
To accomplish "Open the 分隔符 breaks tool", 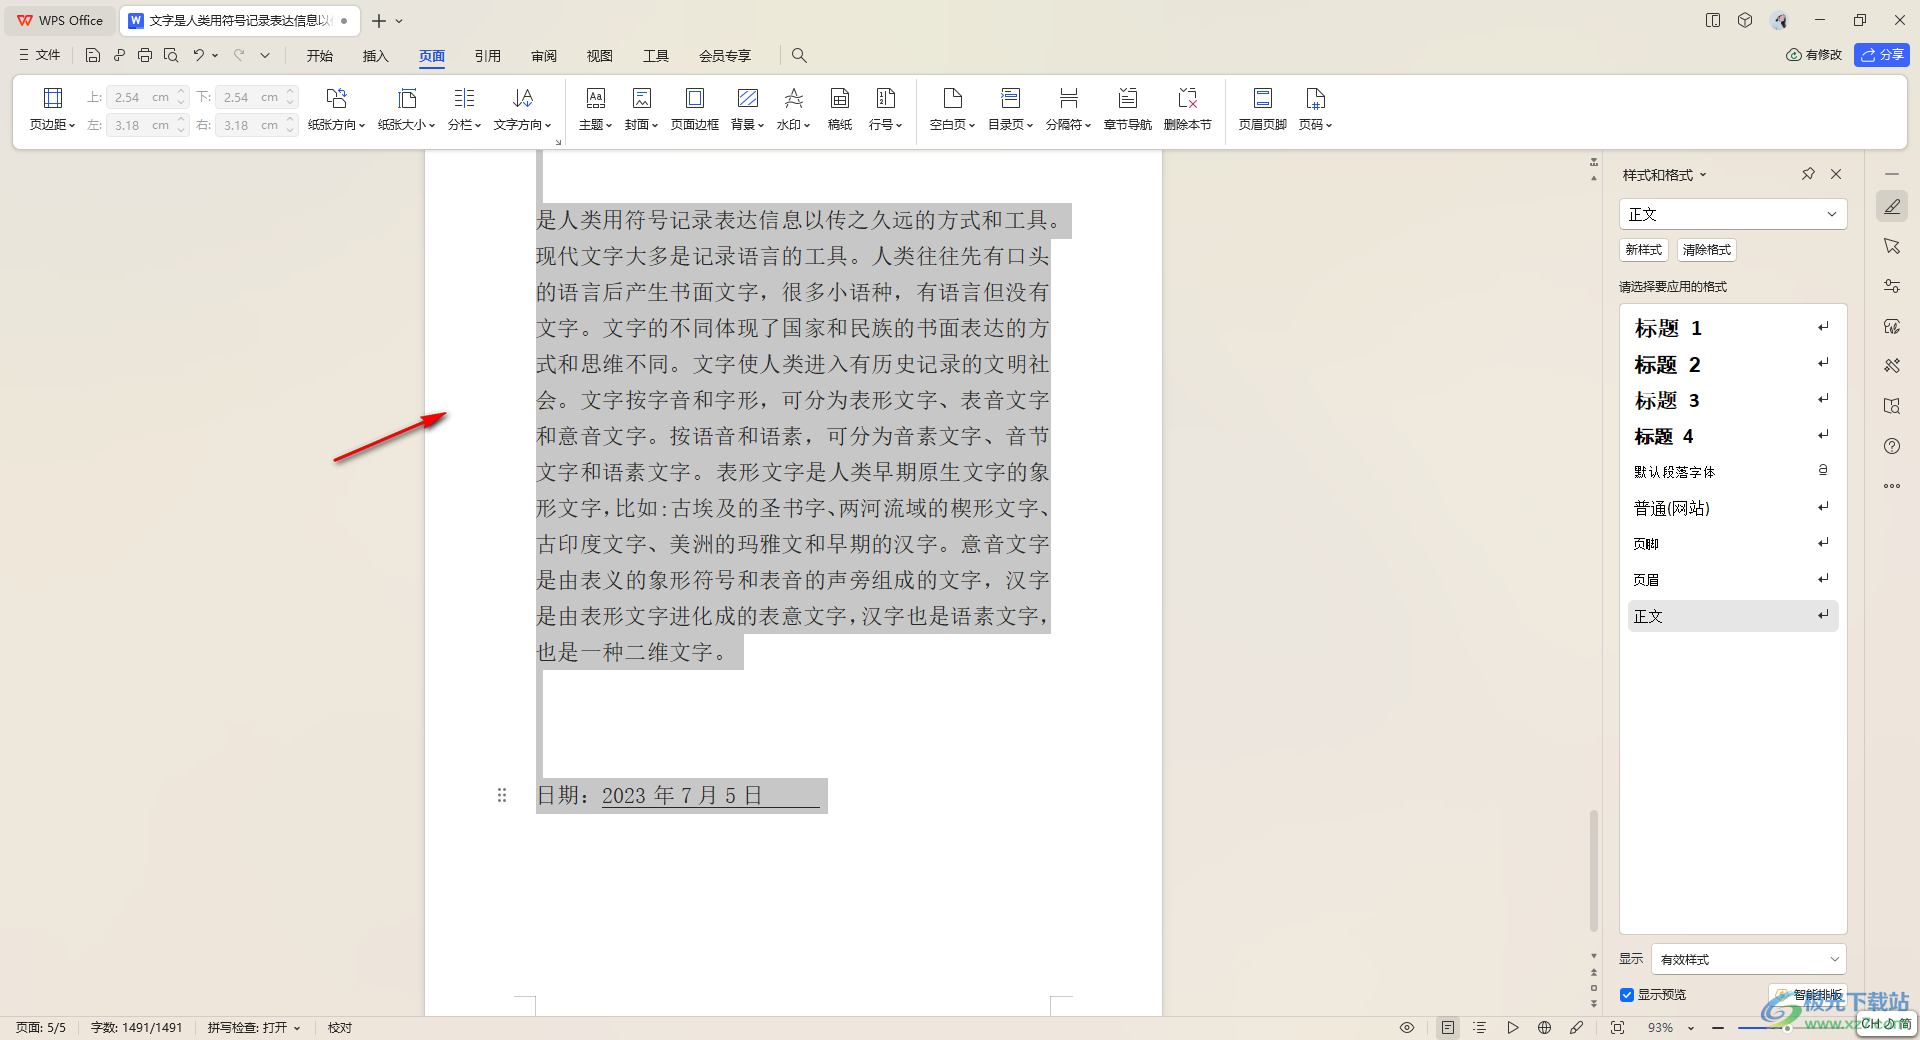I will 1068,109.
